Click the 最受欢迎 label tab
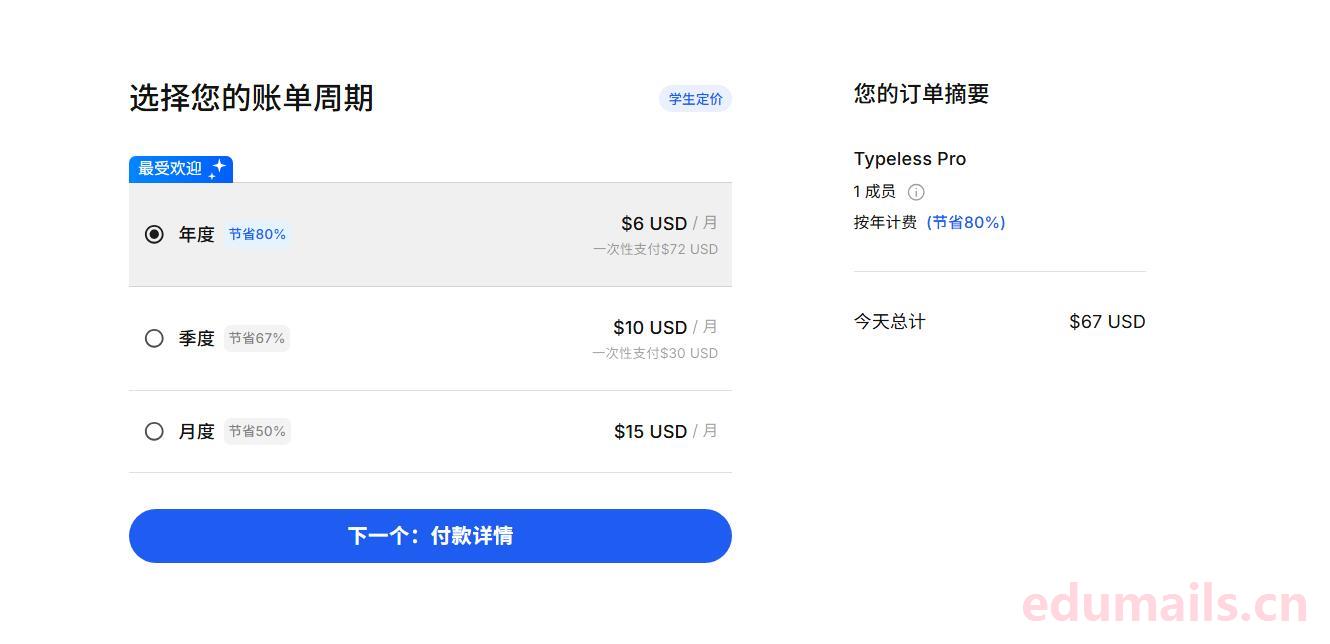This screenshot has height=644, width=1330. click(x=170, y=169)
